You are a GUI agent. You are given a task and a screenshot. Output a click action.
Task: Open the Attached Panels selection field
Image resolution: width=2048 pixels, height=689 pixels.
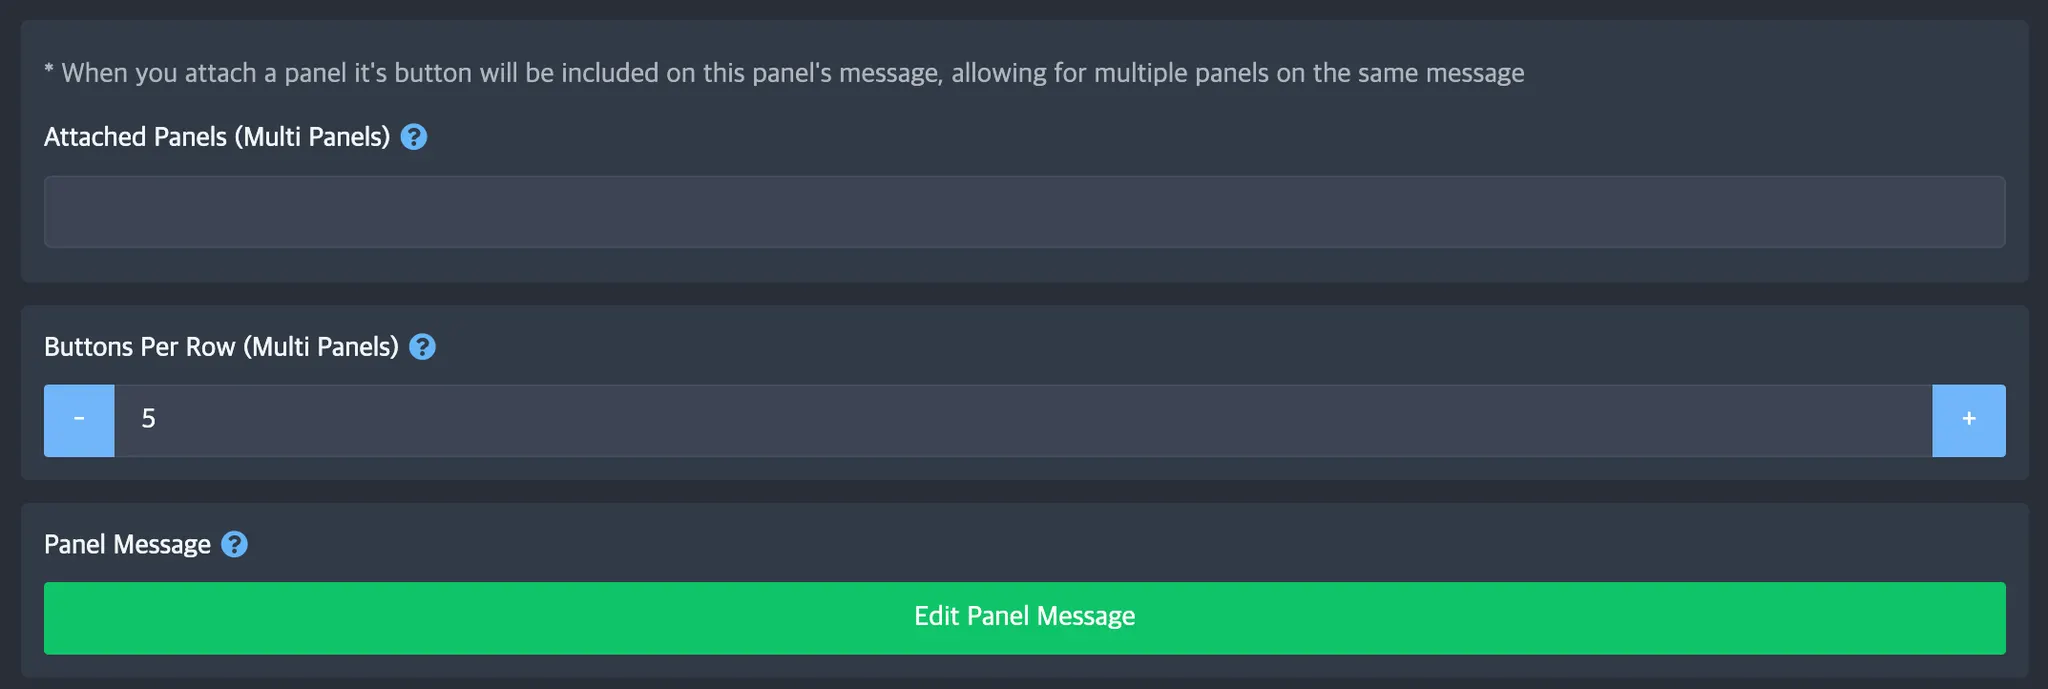(x=1024, y=212)
